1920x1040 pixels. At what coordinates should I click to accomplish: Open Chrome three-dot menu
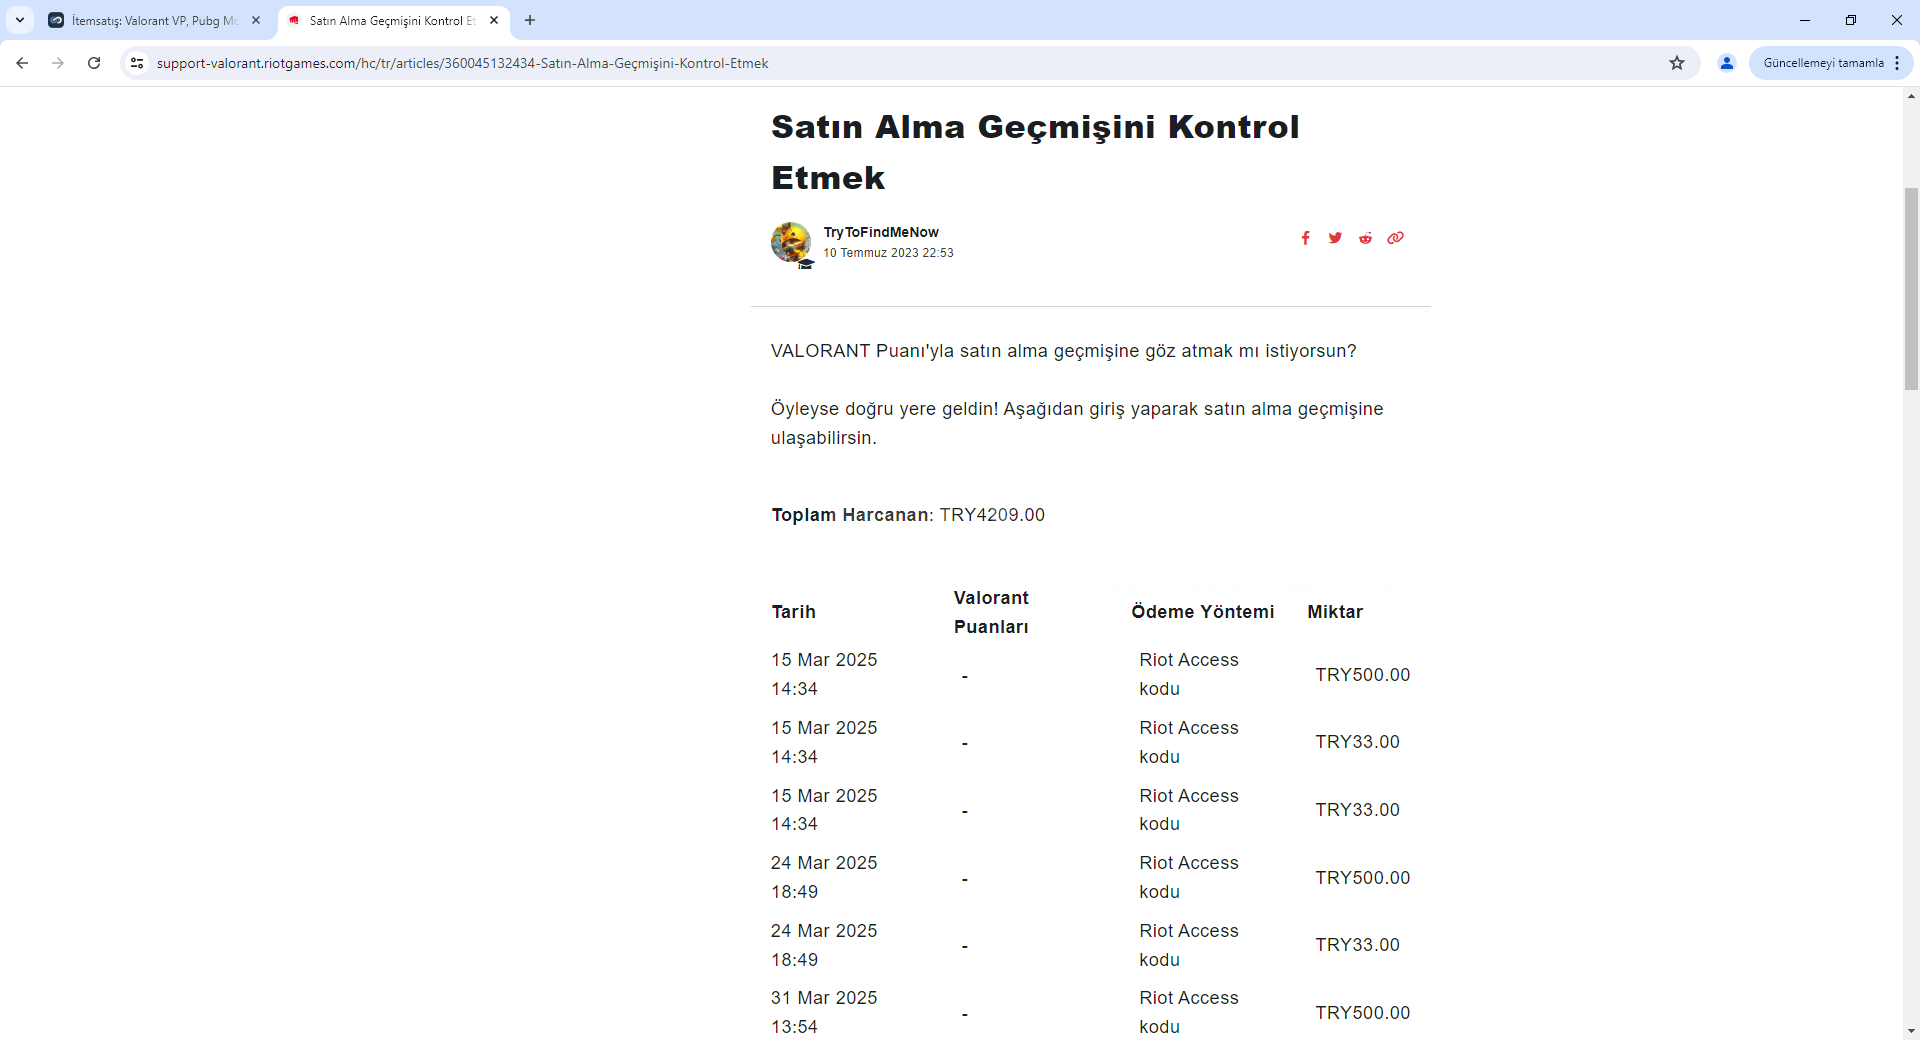1897,63
